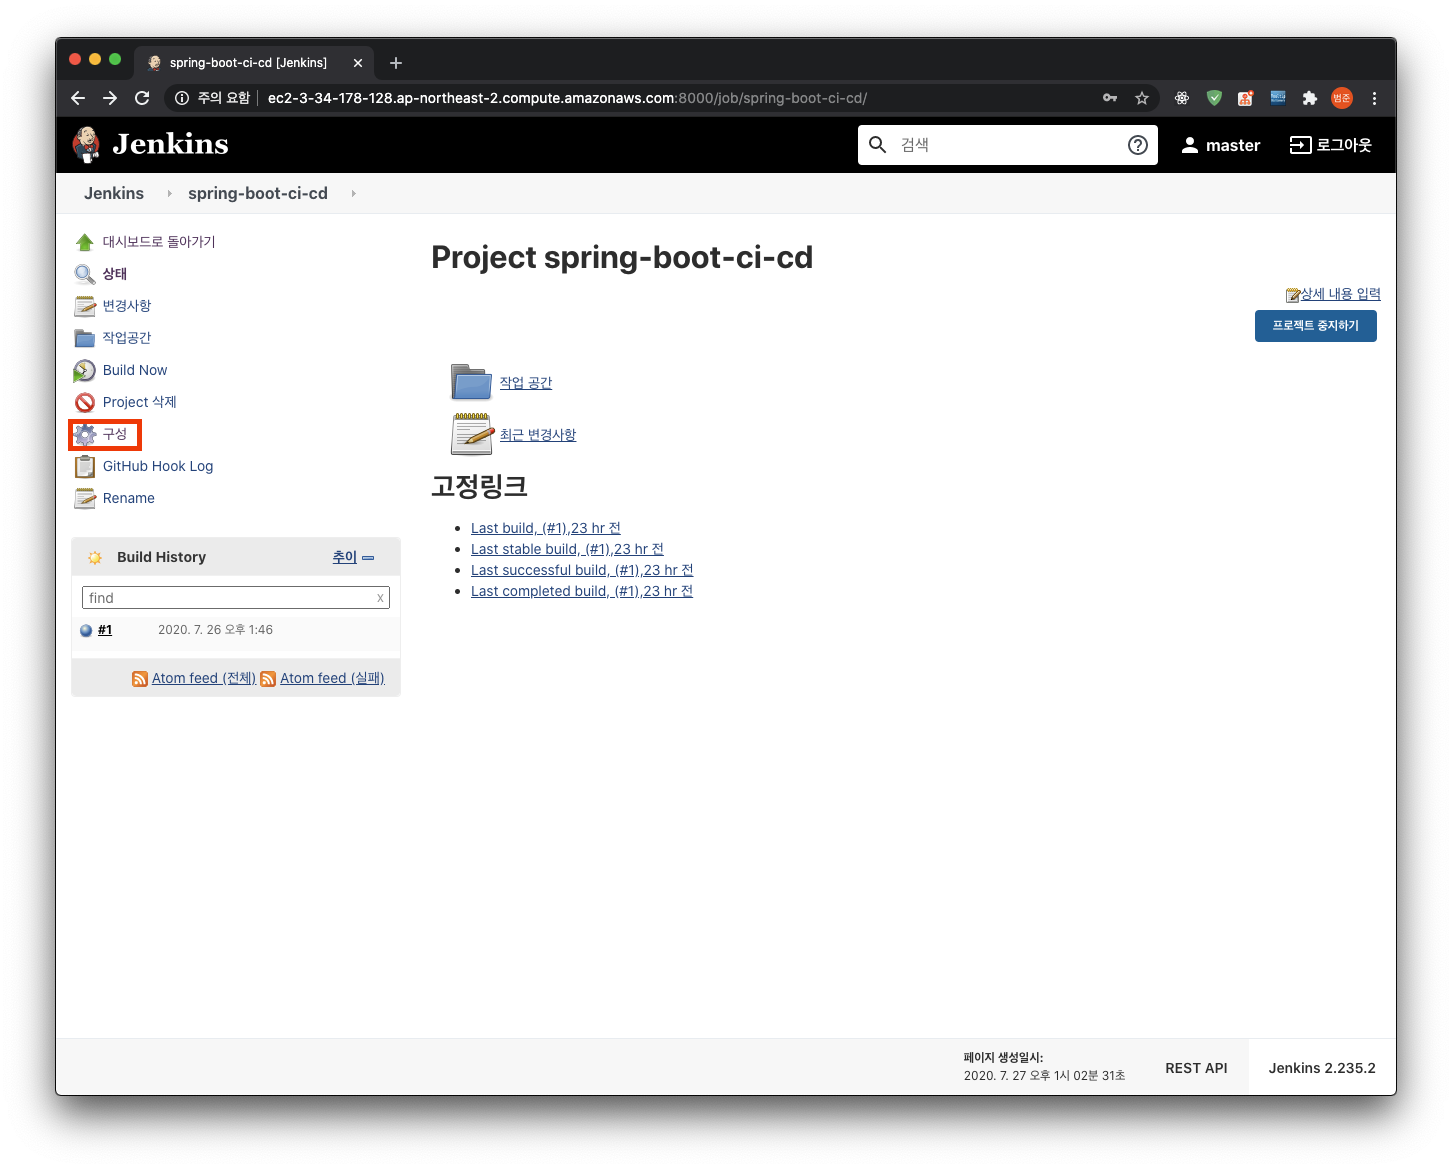Click the folder icon beside 작업공간
The width and height of the screenshot is (1452, 1169).
(85, 338)
